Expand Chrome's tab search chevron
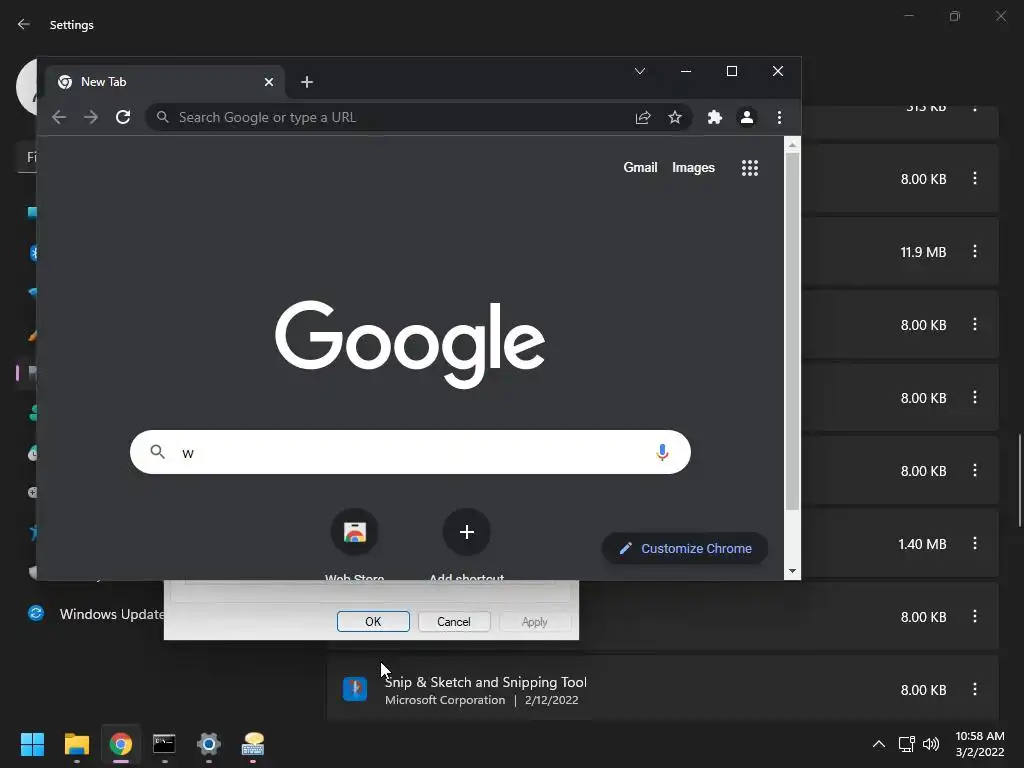1024x768 pixels. tap(640, 71)
